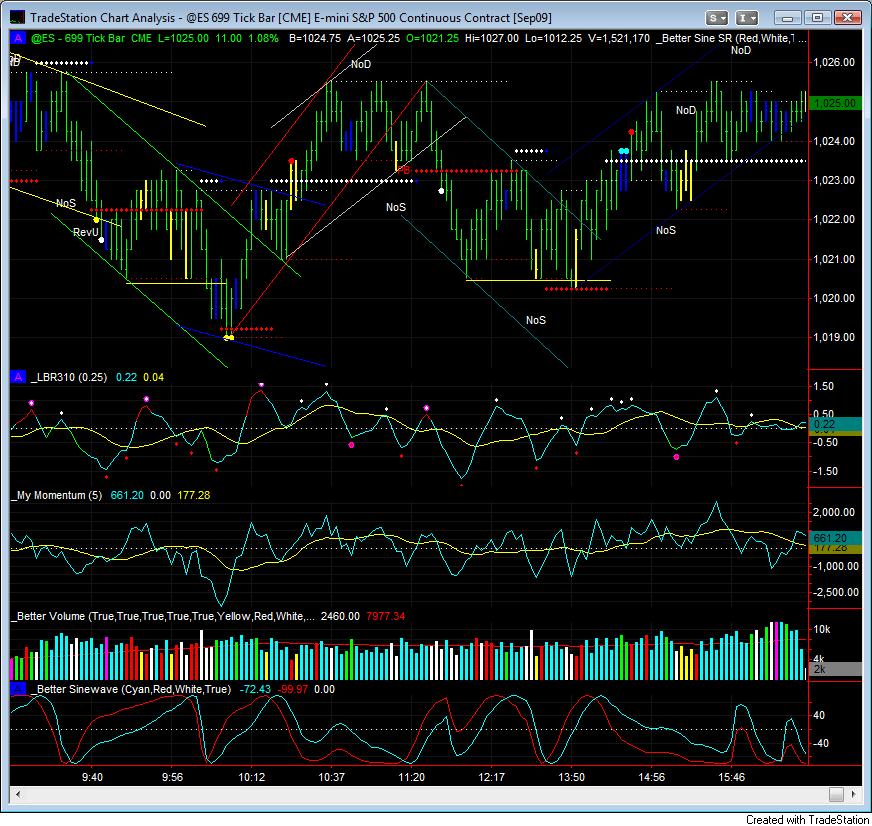Screen dimensions: 872x826
Task: Click the TradeStation Chart Analysis window icon
Action: coord(17,18)
